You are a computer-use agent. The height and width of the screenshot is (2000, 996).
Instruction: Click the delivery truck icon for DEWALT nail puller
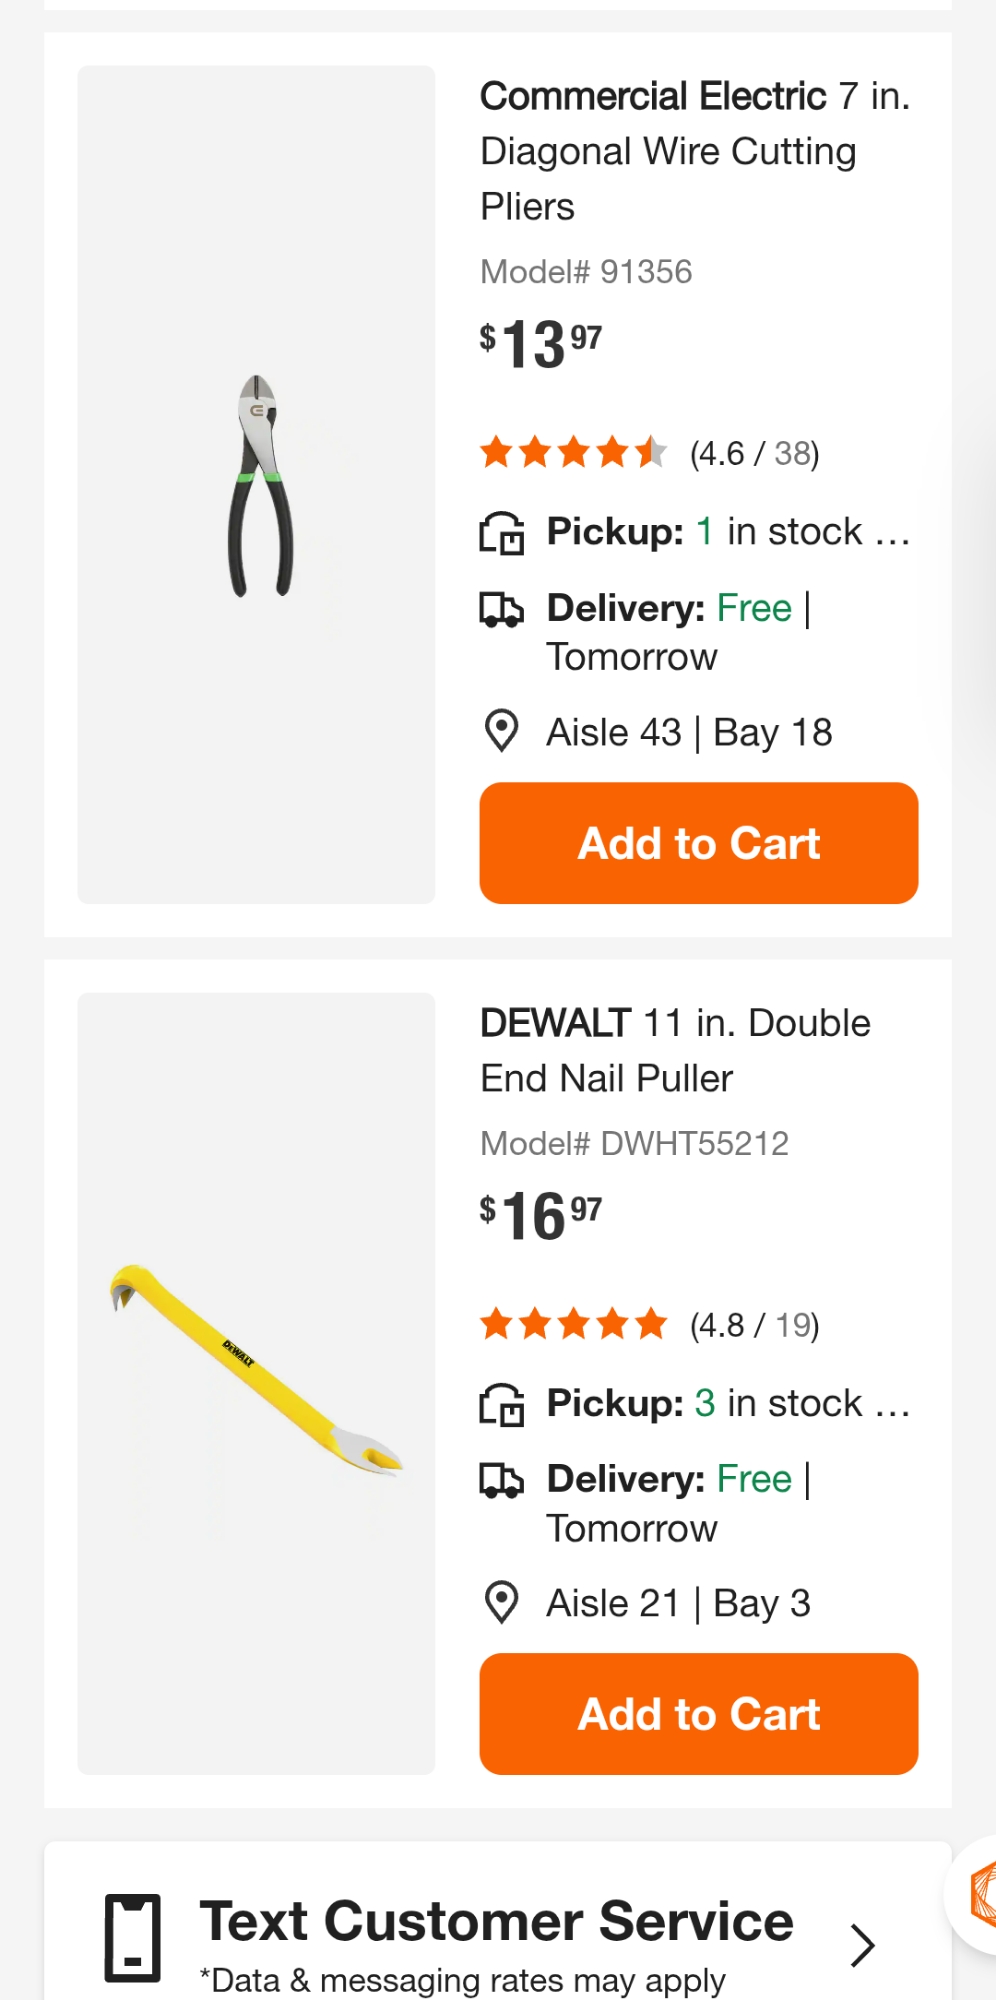[502, 1480]
